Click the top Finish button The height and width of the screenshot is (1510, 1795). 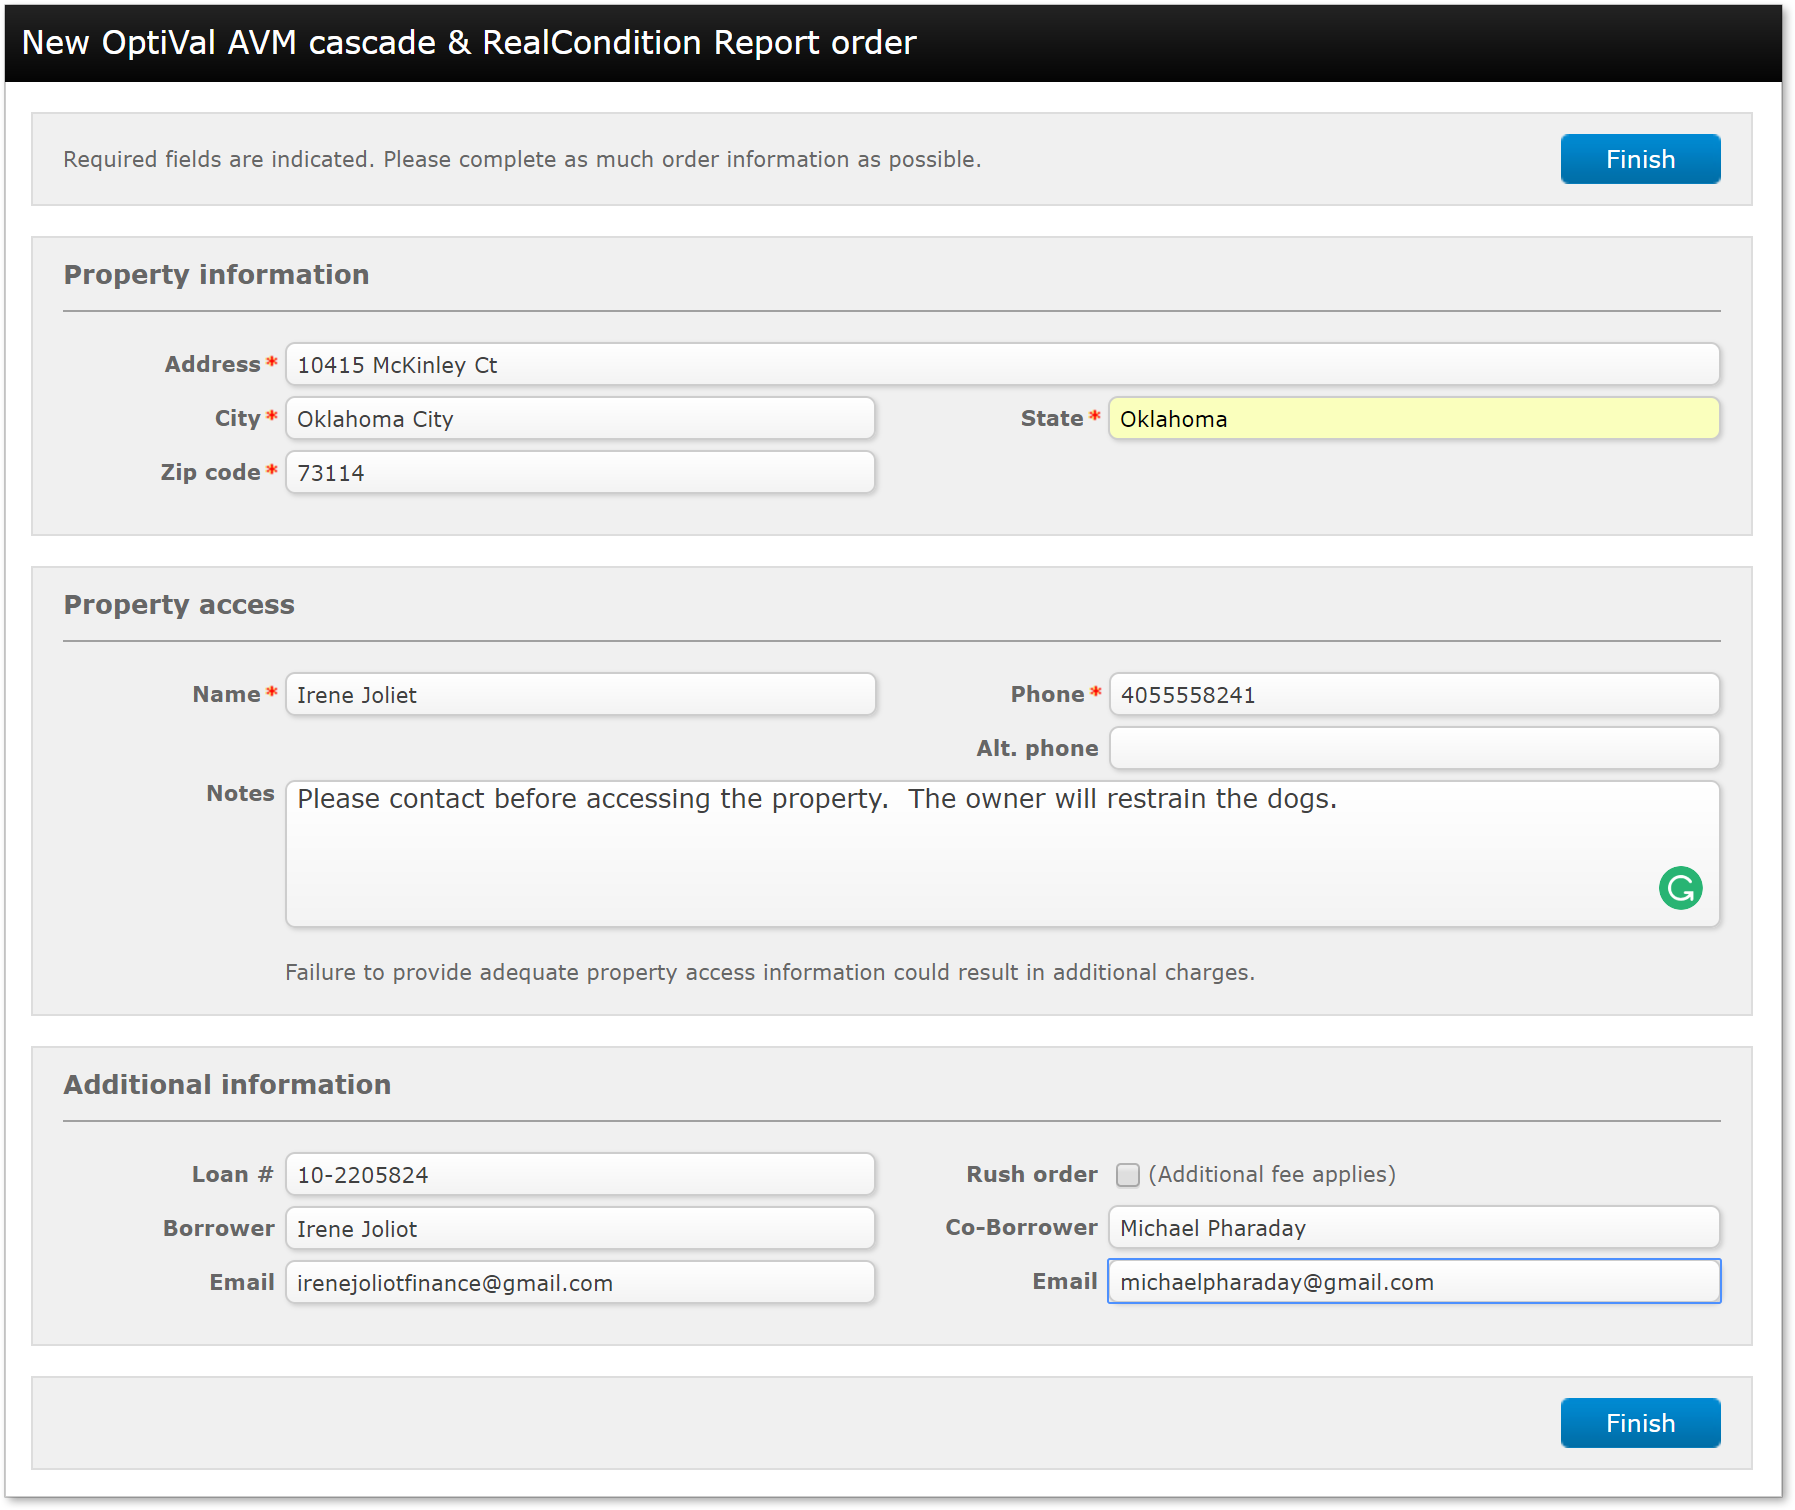[1639, 158]
